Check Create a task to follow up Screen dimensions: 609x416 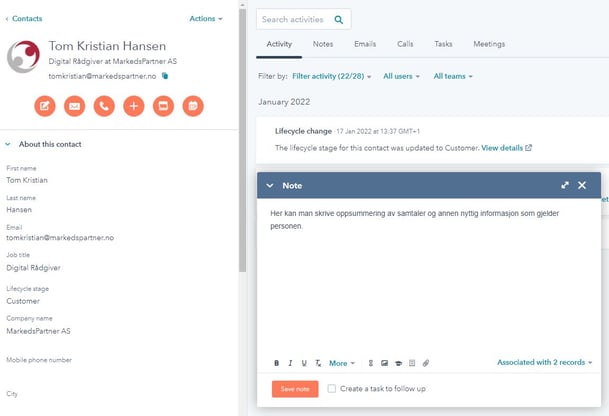332,388
